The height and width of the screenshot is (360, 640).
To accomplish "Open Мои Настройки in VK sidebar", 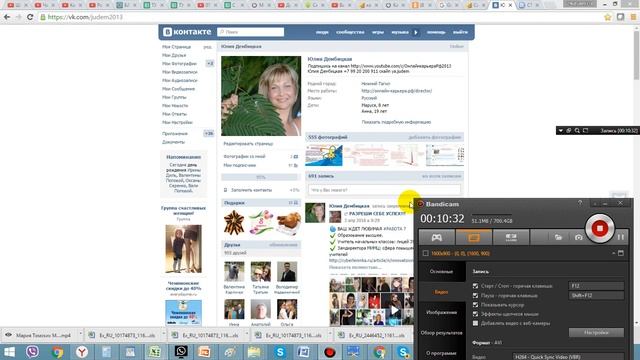I will pyautogui.click(x=177, y=122).
